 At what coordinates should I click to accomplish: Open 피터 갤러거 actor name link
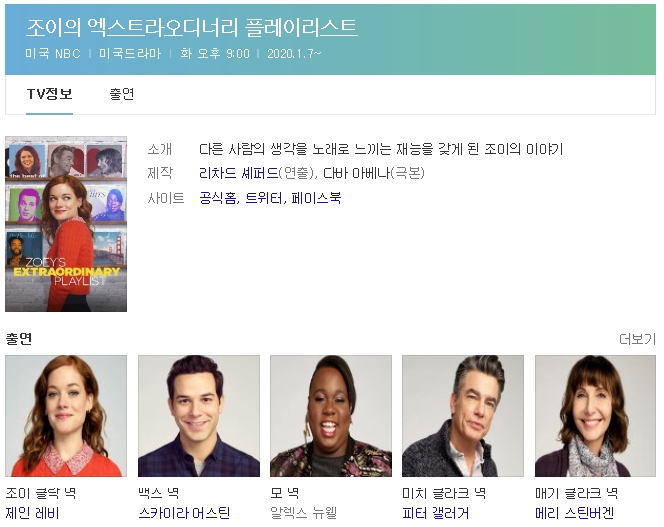coord(435,513)
